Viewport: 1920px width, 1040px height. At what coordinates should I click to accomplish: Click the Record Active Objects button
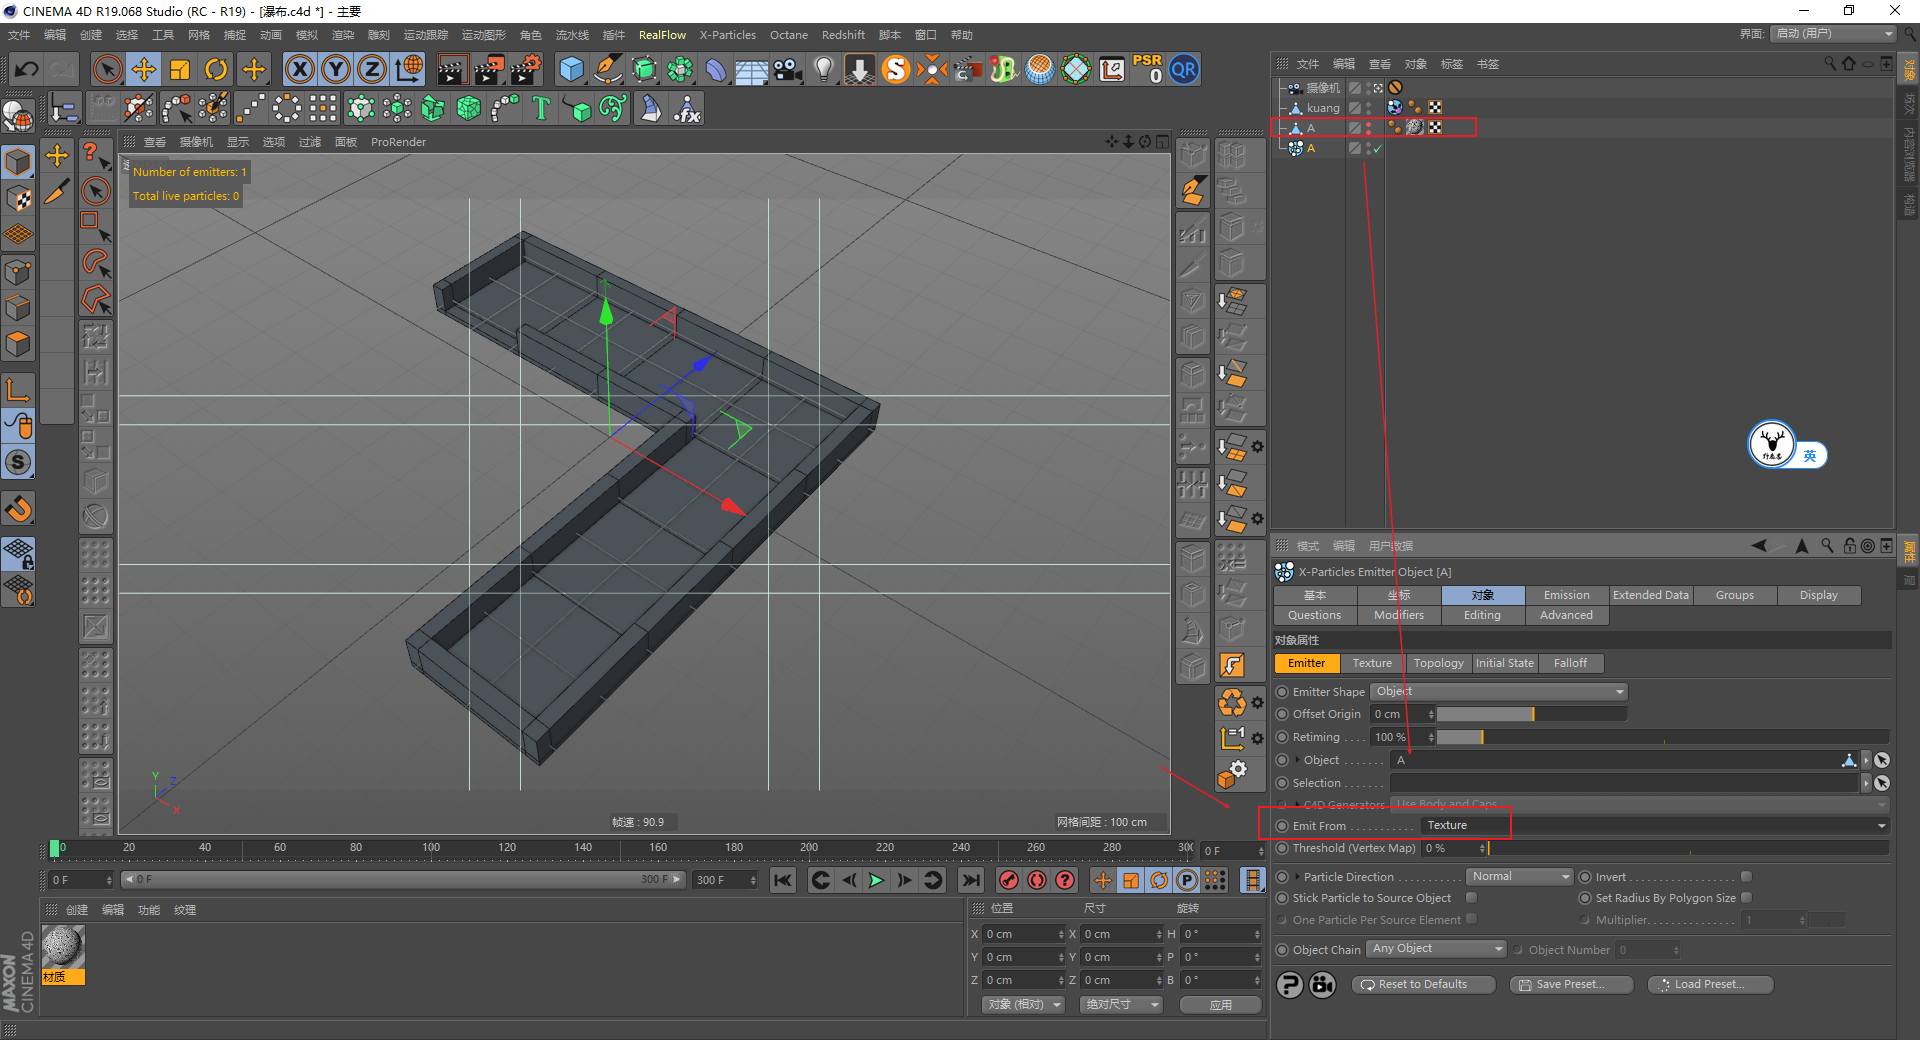[x=1009, y=880]
